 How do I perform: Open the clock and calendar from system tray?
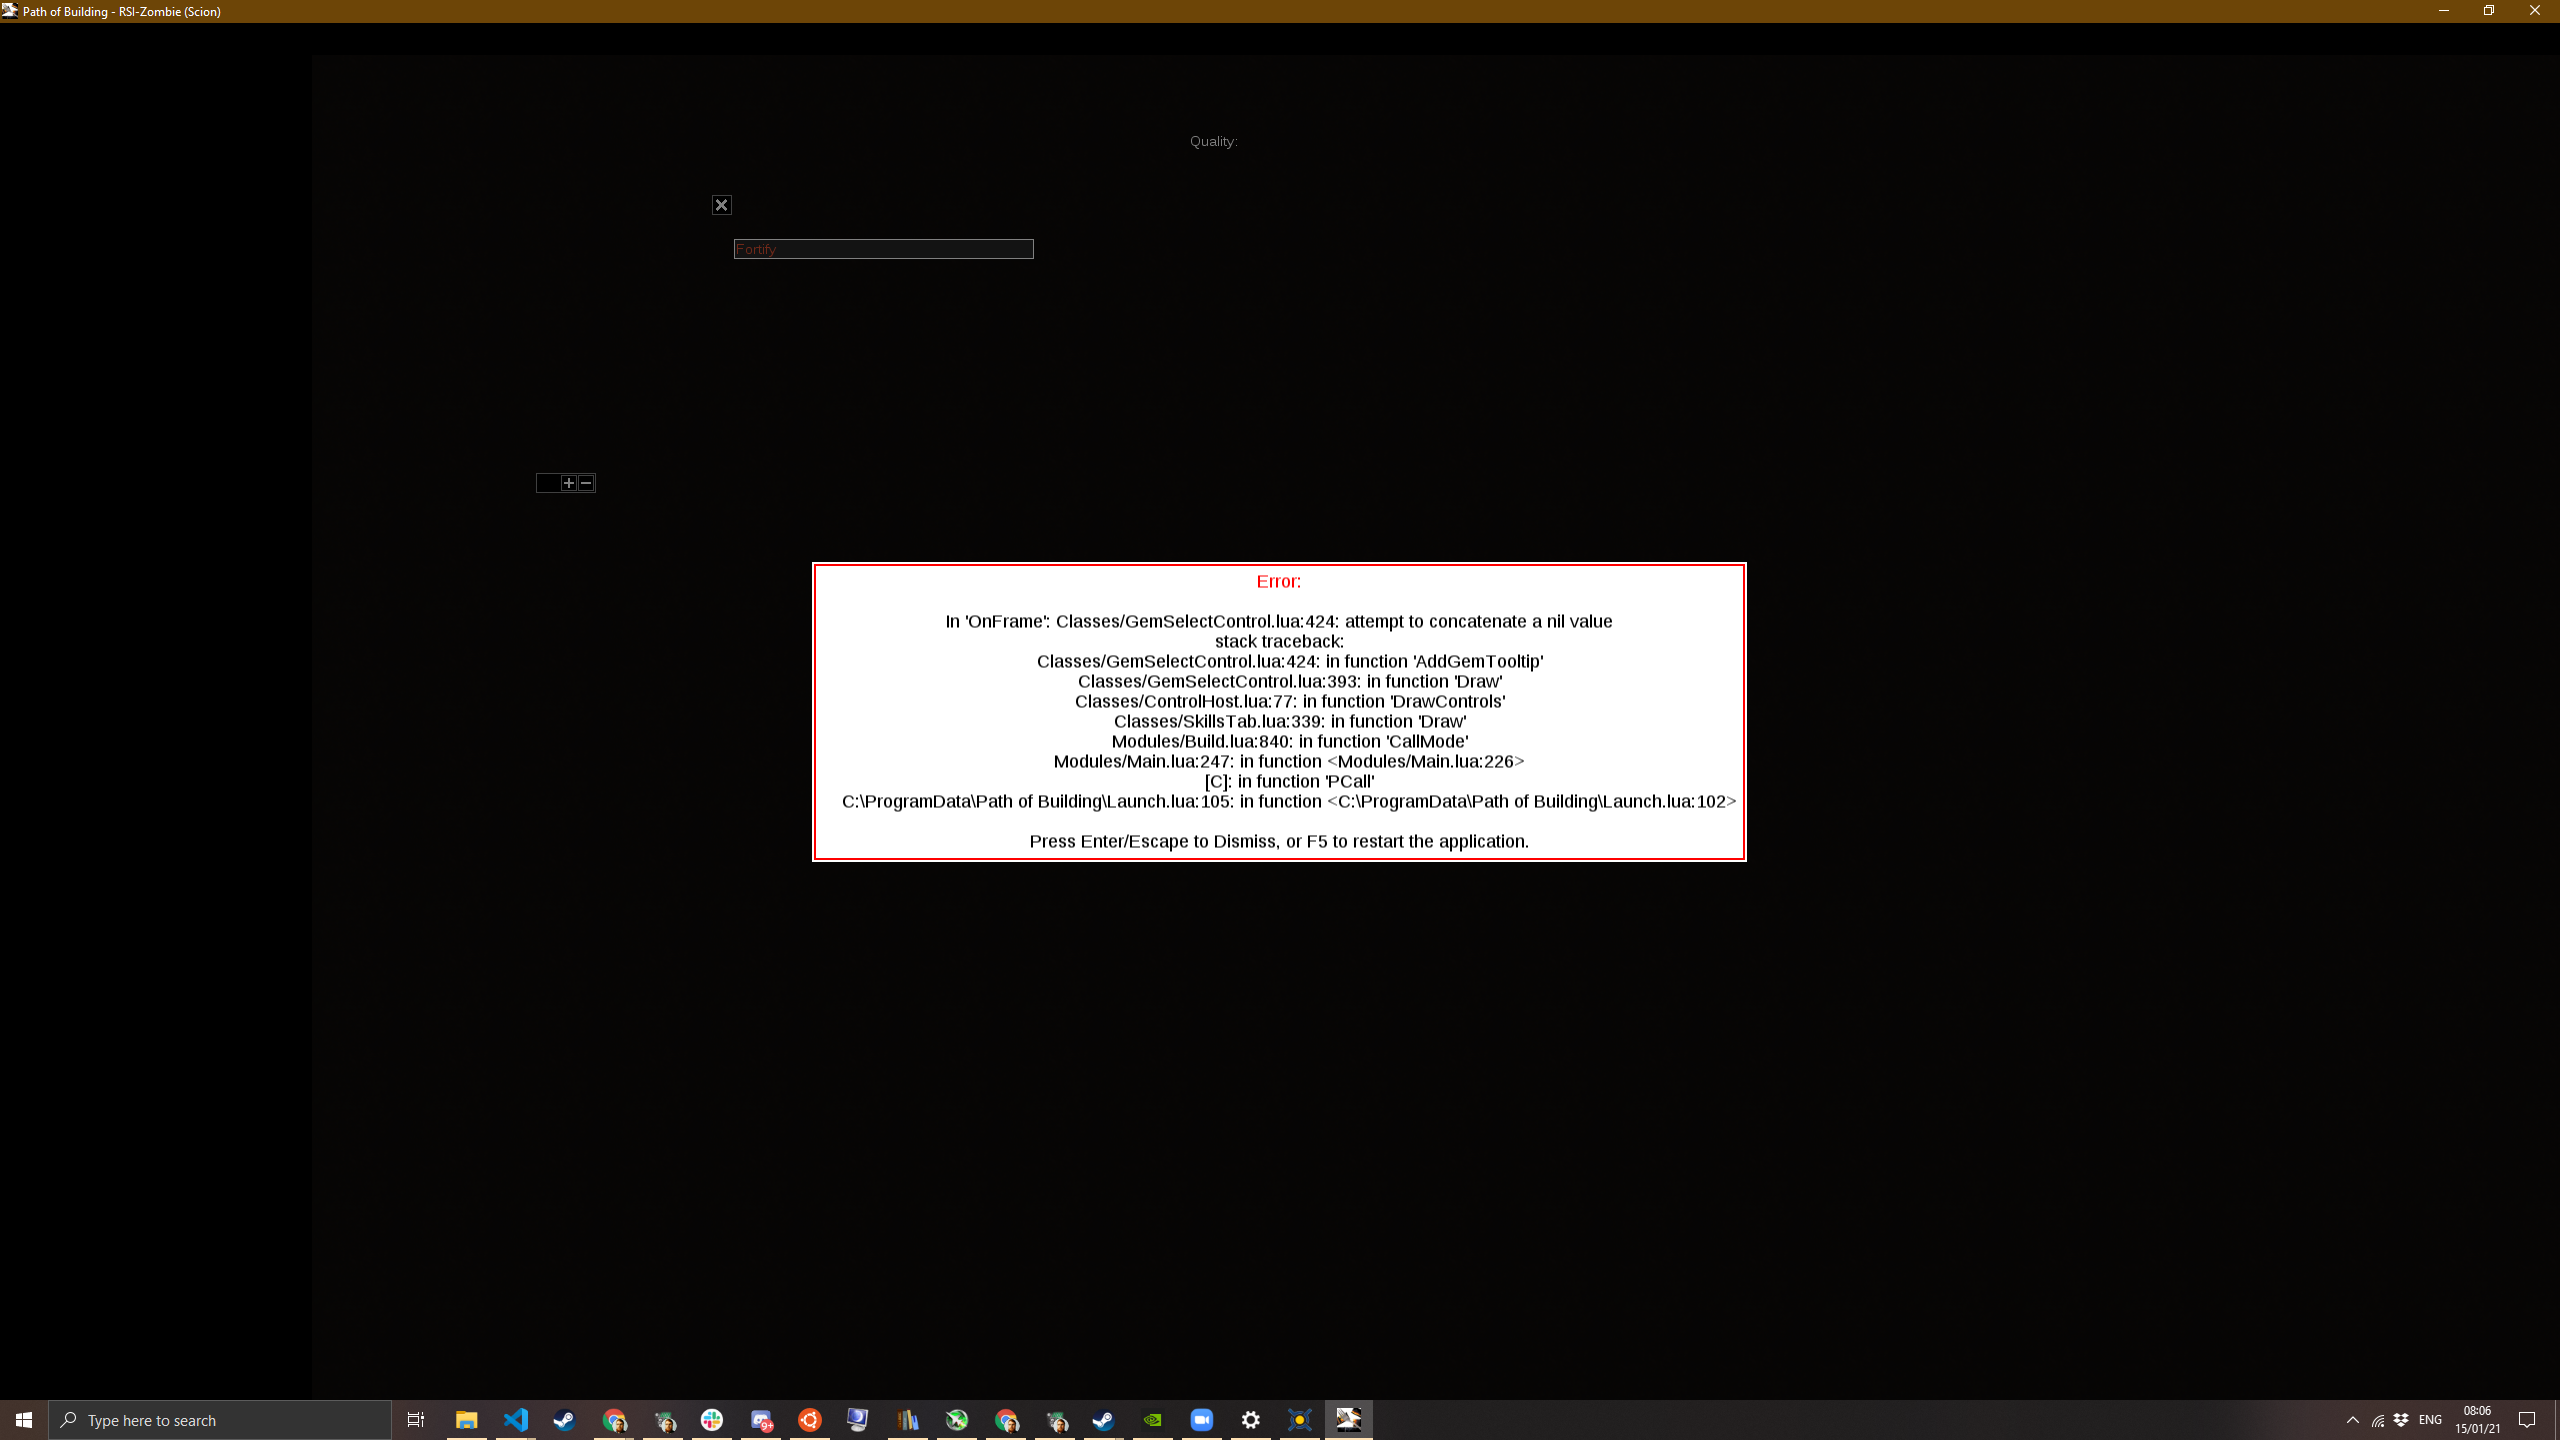click(2477, 1420)
